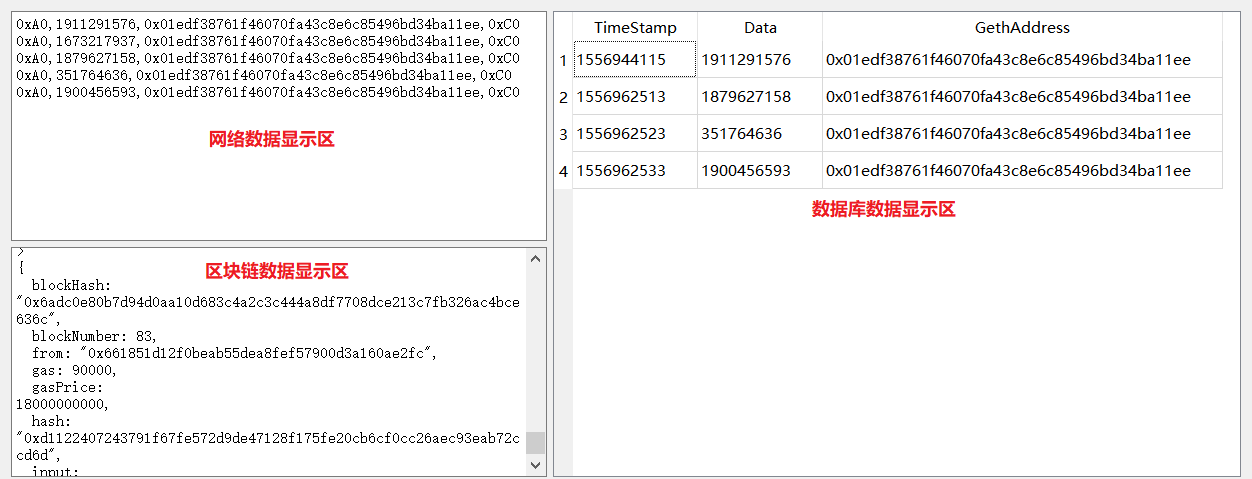Click the blockHash label line
This screenshot has height=479, width=1252.
[71, 285]
